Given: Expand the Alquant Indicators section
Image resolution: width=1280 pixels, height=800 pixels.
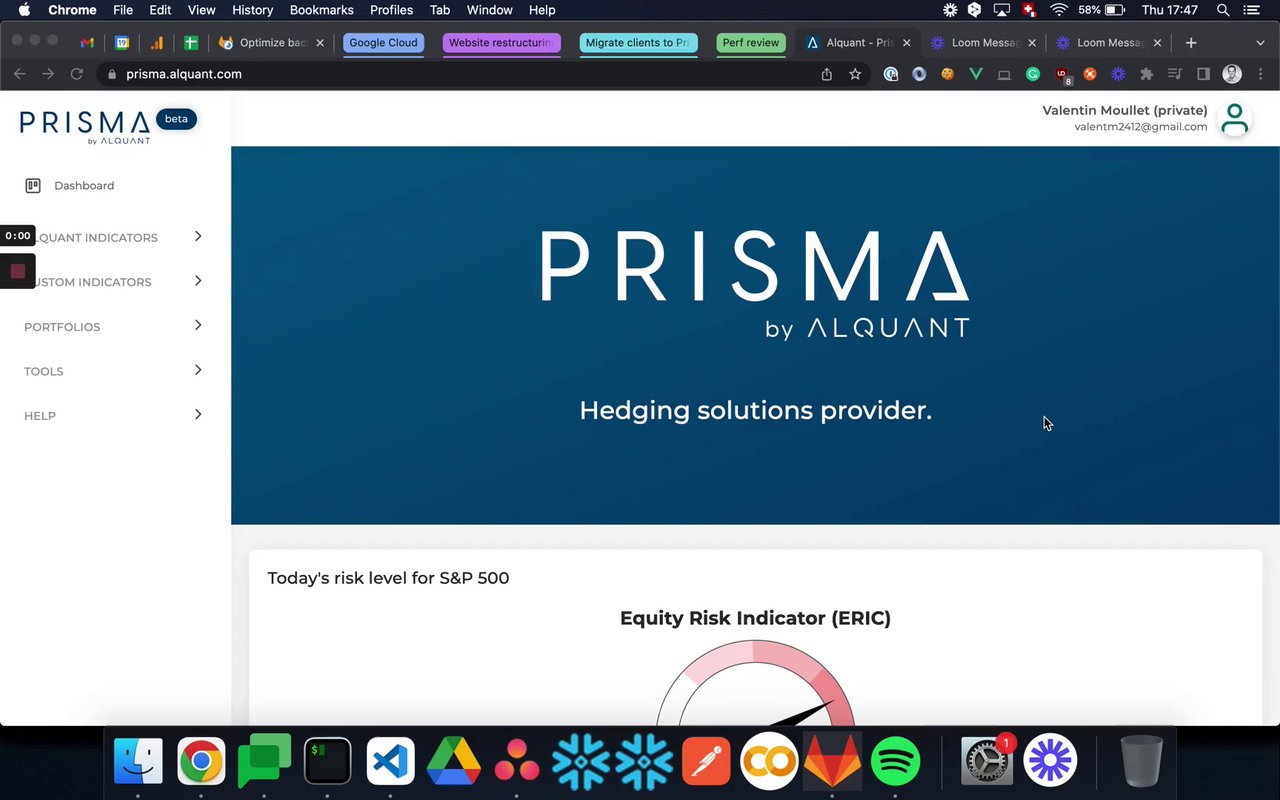Looking at the screenshot, I should point(115,237).
